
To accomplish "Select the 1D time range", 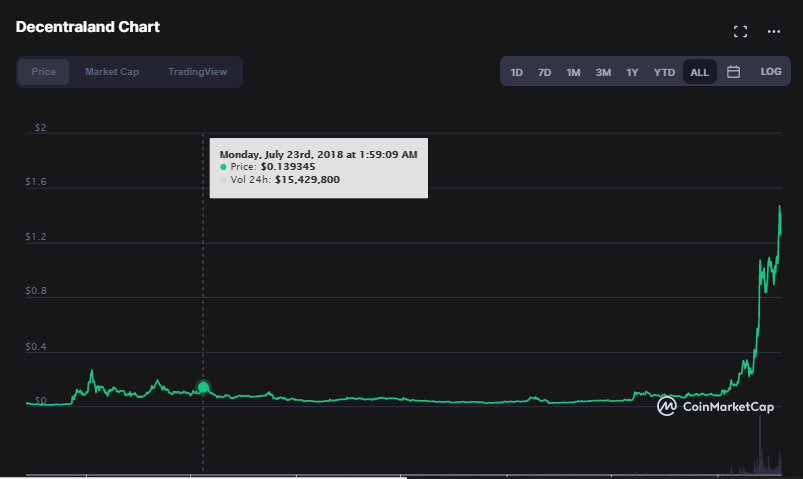I will tap(516, 72).
